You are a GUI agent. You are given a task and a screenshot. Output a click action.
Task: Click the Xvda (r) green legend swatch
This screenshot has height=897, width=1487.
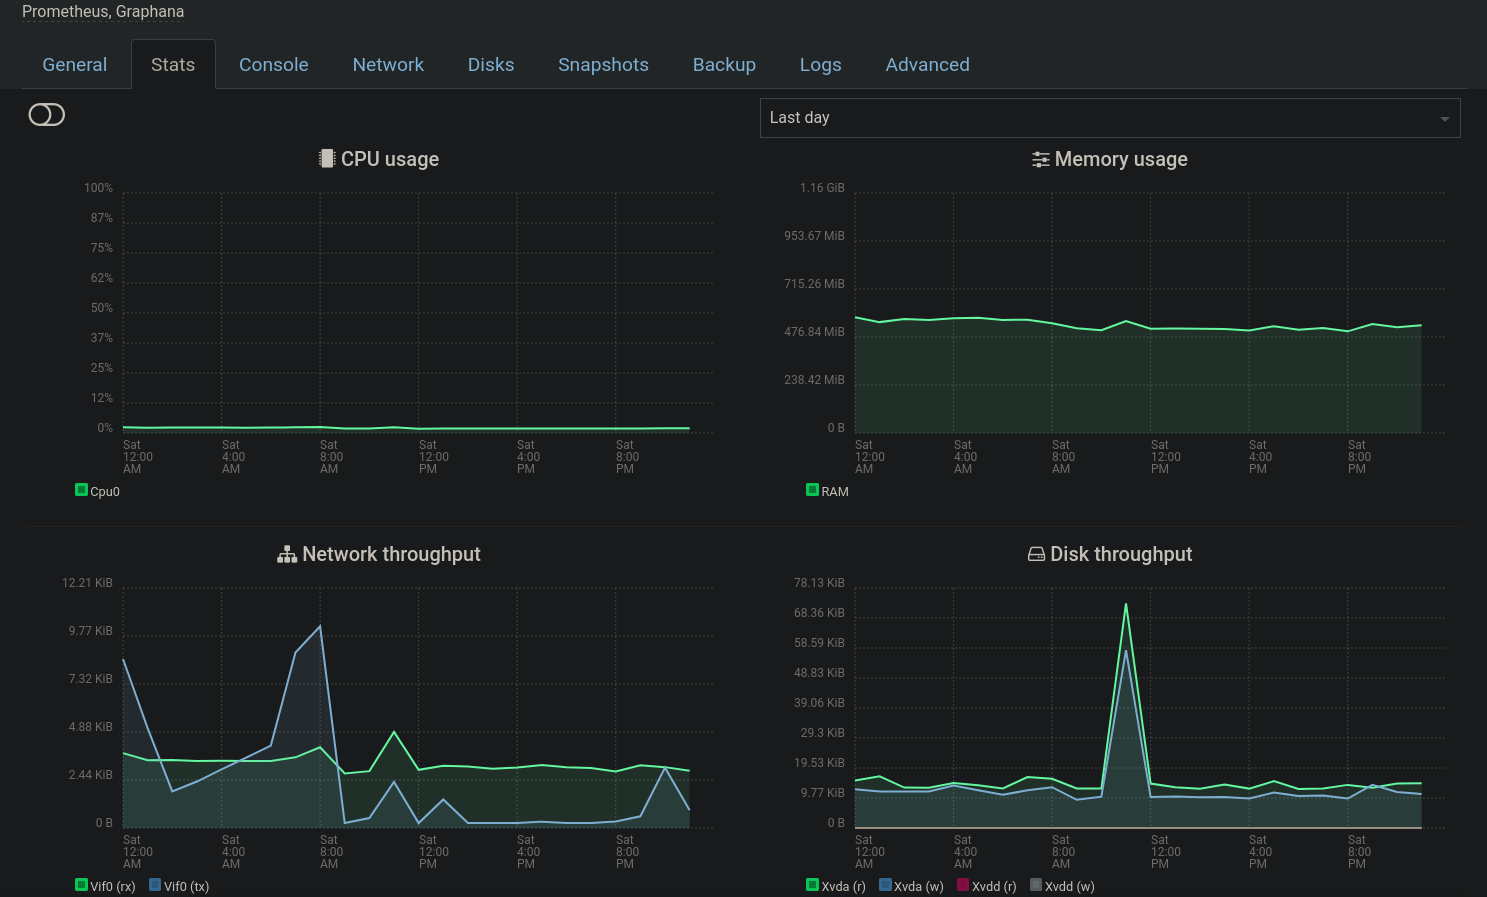click(812, 885)
